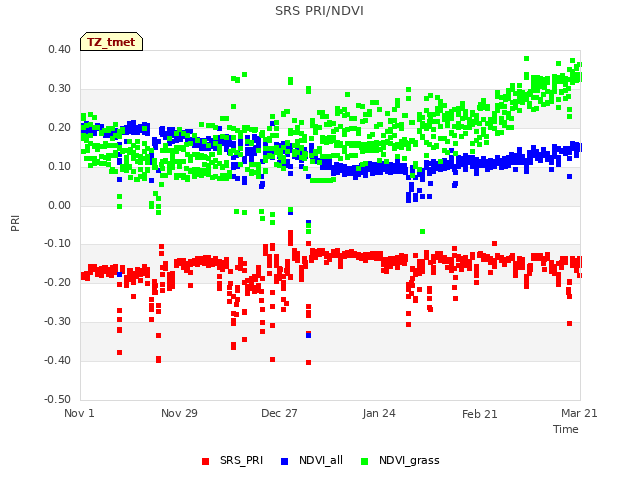Click the Nov 1 axis tick label
Screen dimensions: 640x480
pyautogui.click(x=79, y=413)
